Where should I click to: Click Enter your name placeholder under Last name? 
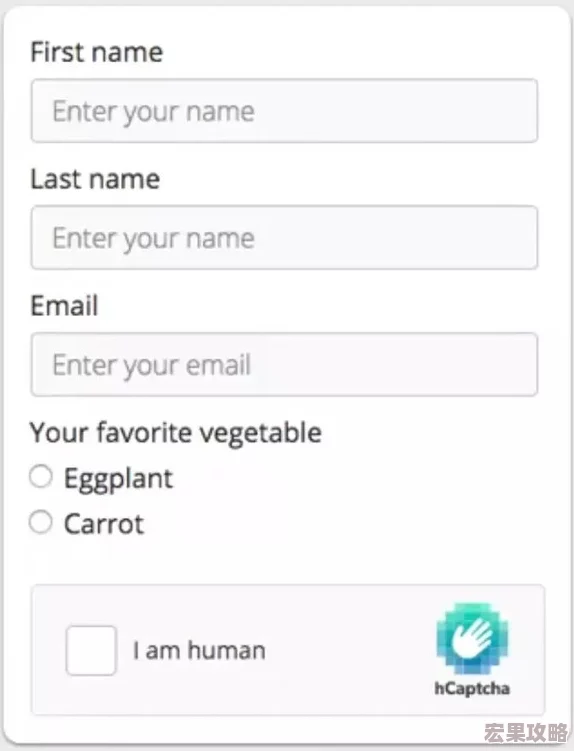click(x=153, y=239)
